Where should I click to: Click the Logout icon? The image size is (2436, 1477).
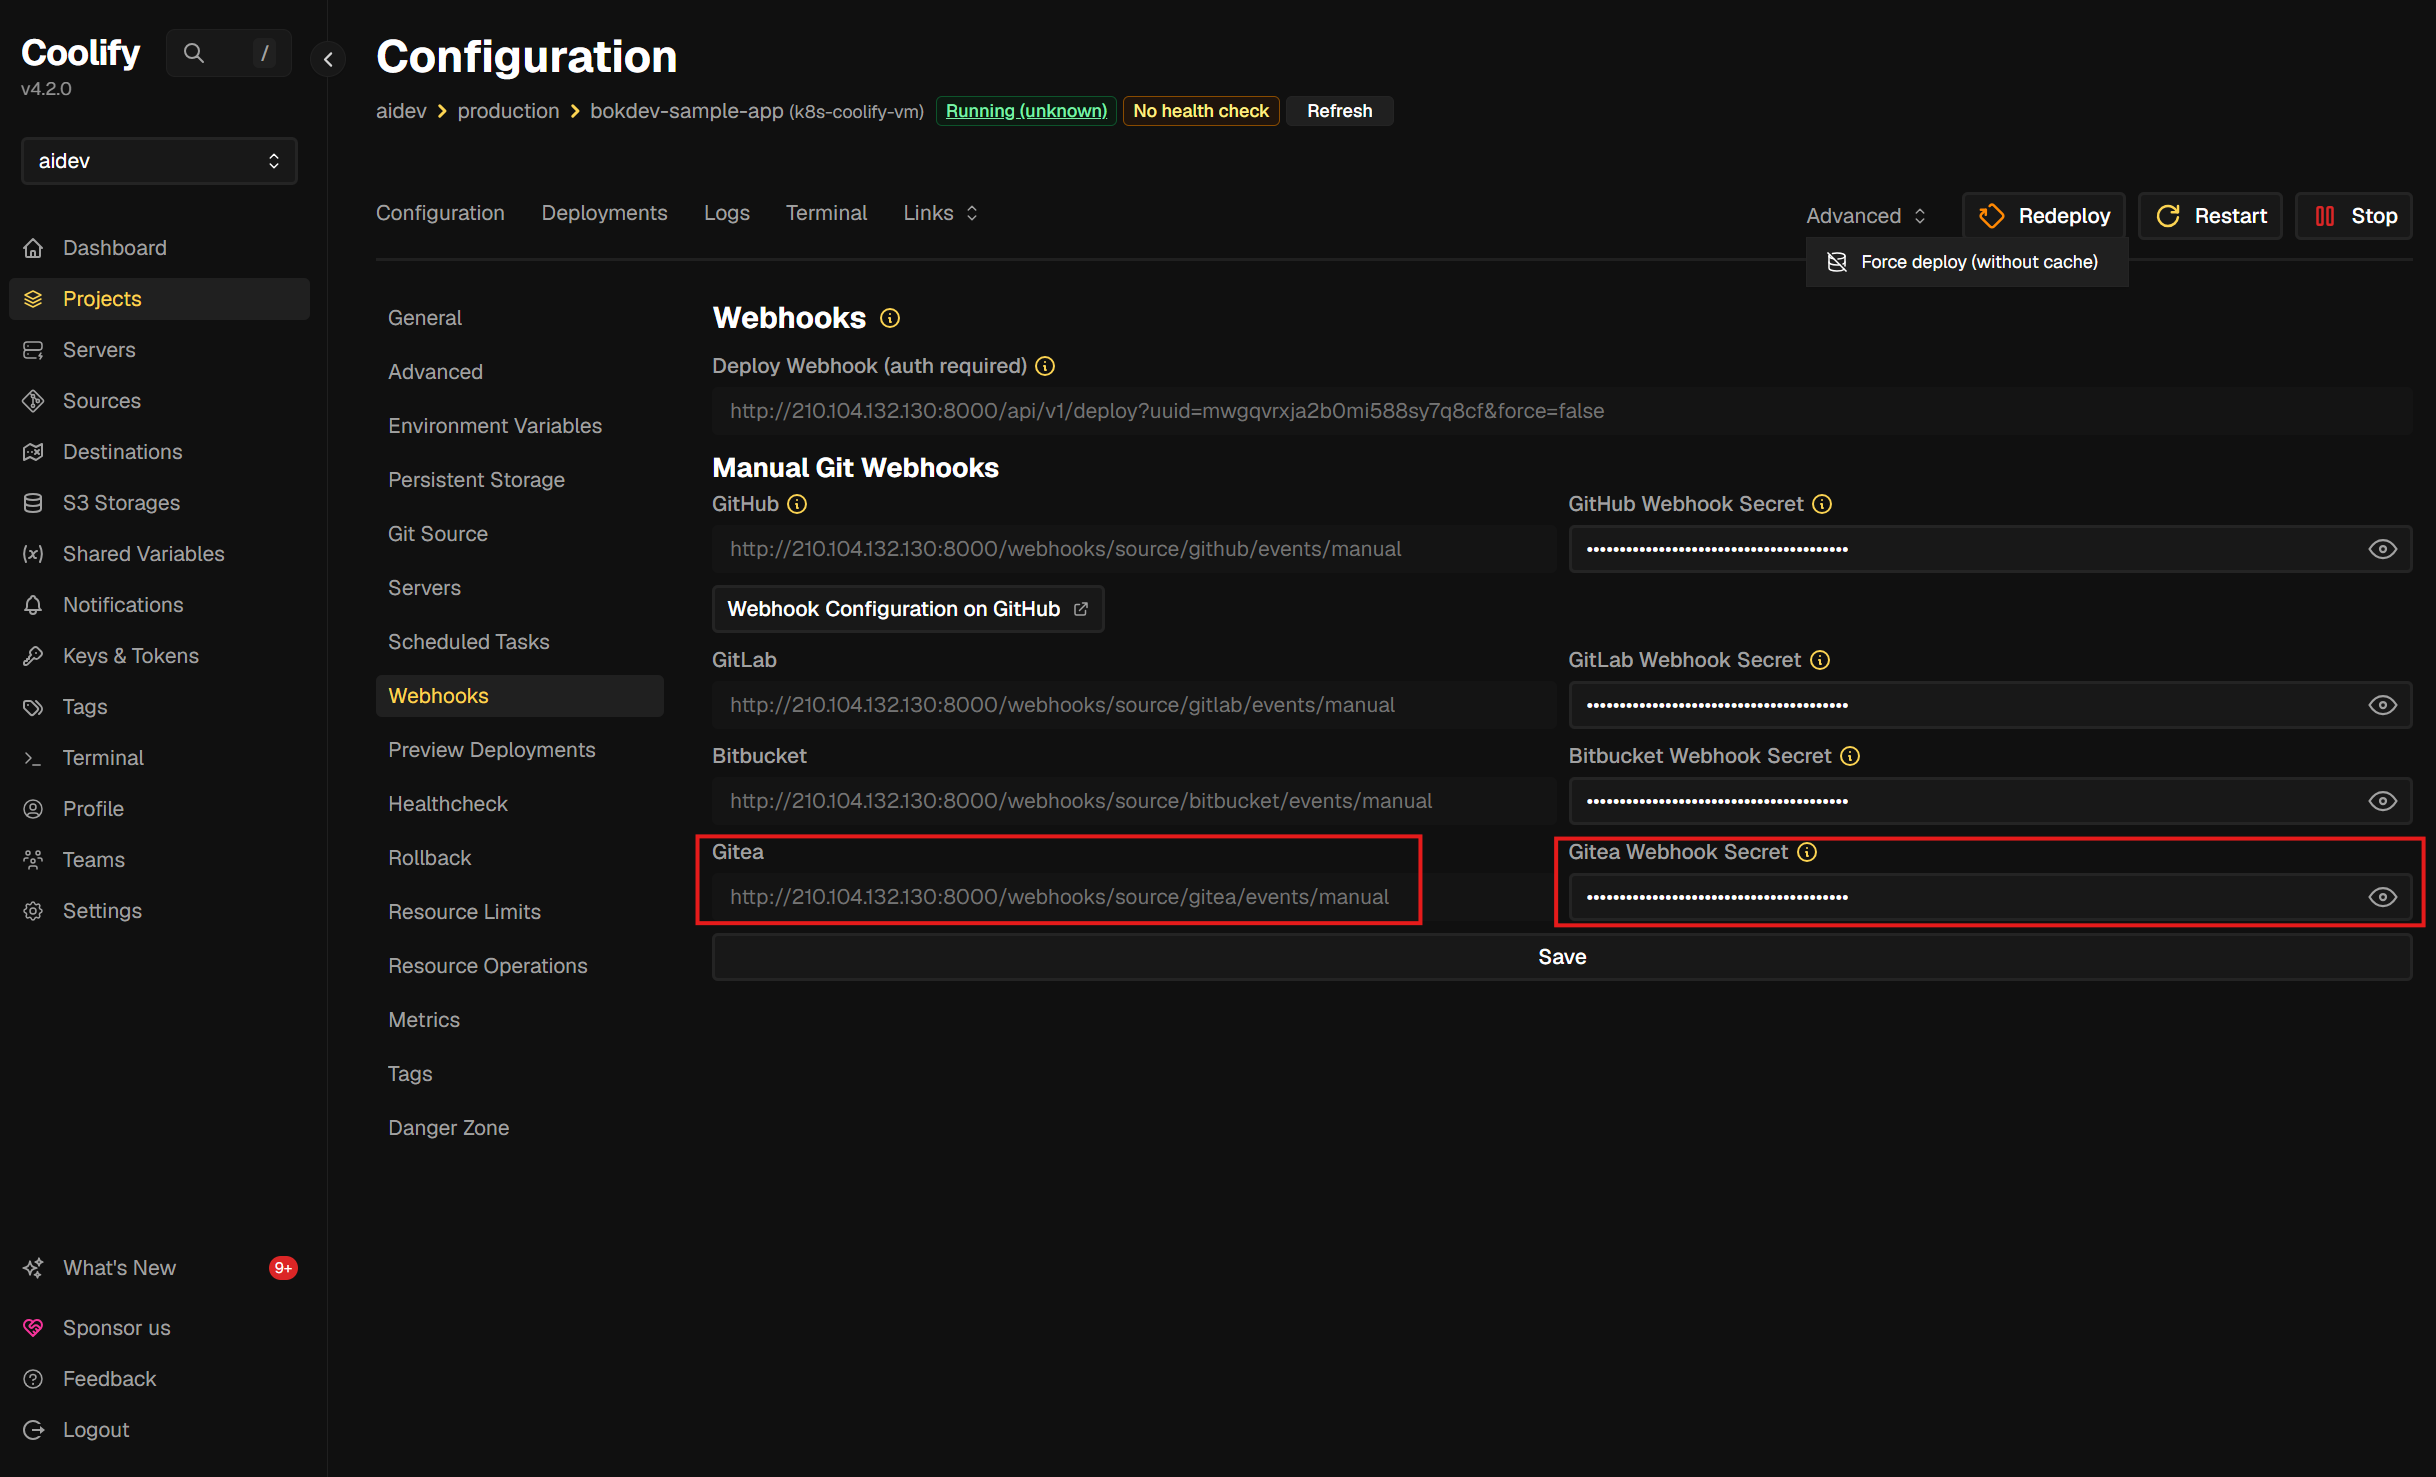tap(33, 1430)
